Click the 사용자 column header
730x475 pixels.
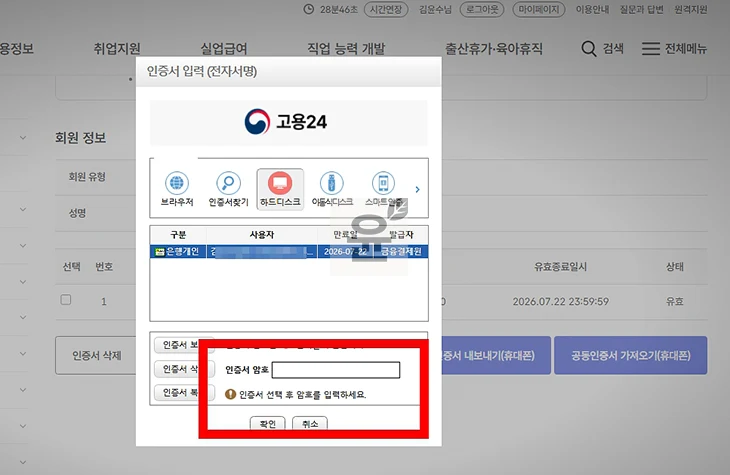coord(262,235)
